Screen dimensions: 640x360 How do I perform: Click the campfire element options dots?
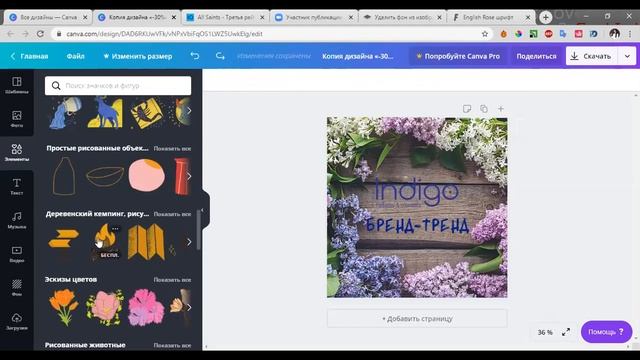[116, 229]
